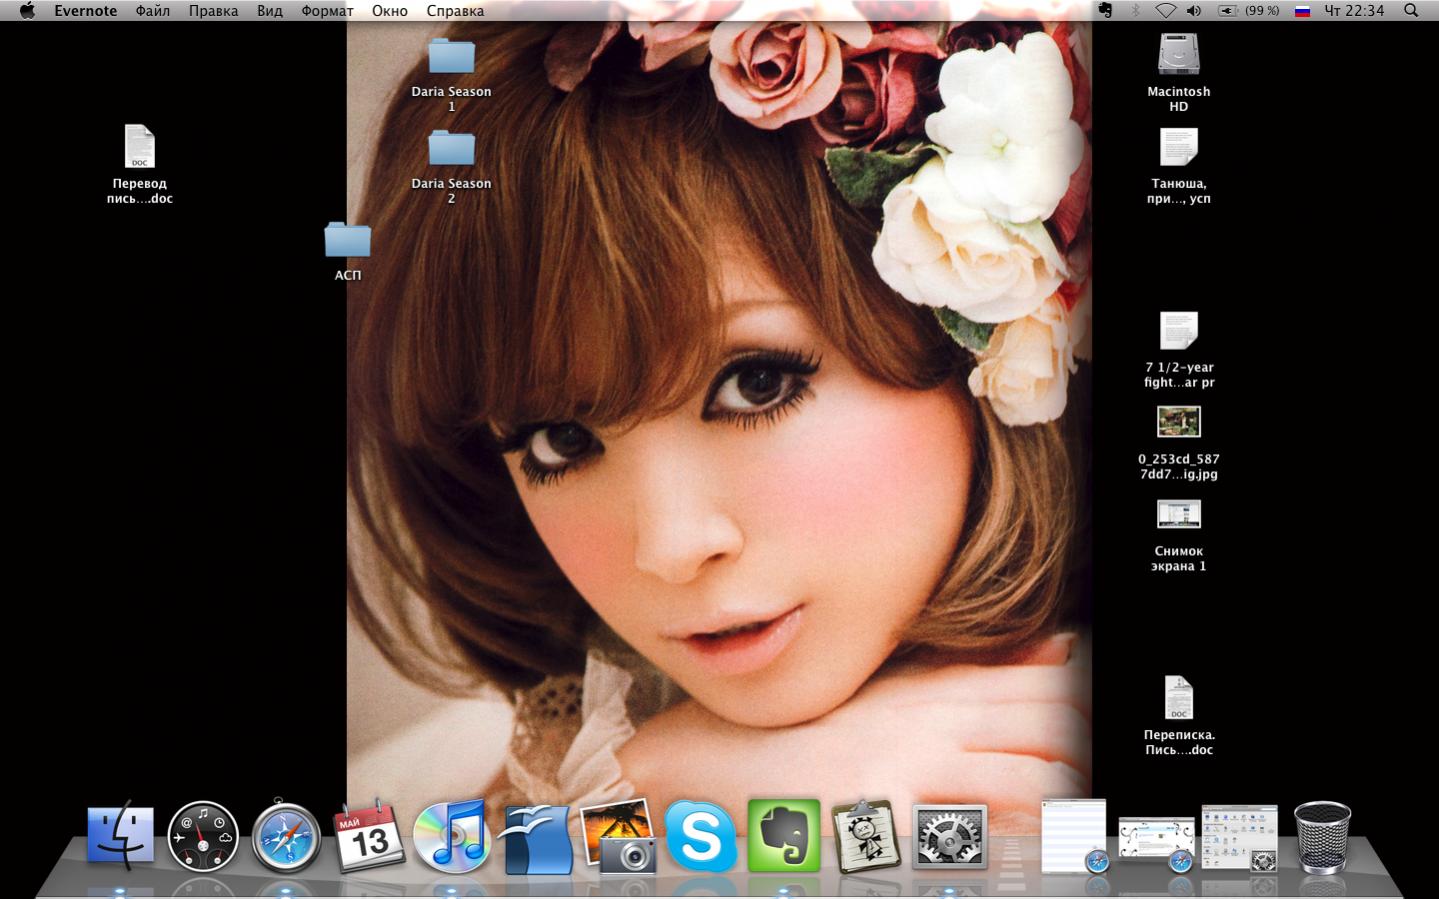This screenshot has width=1439, height=899.
Task: Select the Daria Season 1 folder
Action: [x=451, y=57]
